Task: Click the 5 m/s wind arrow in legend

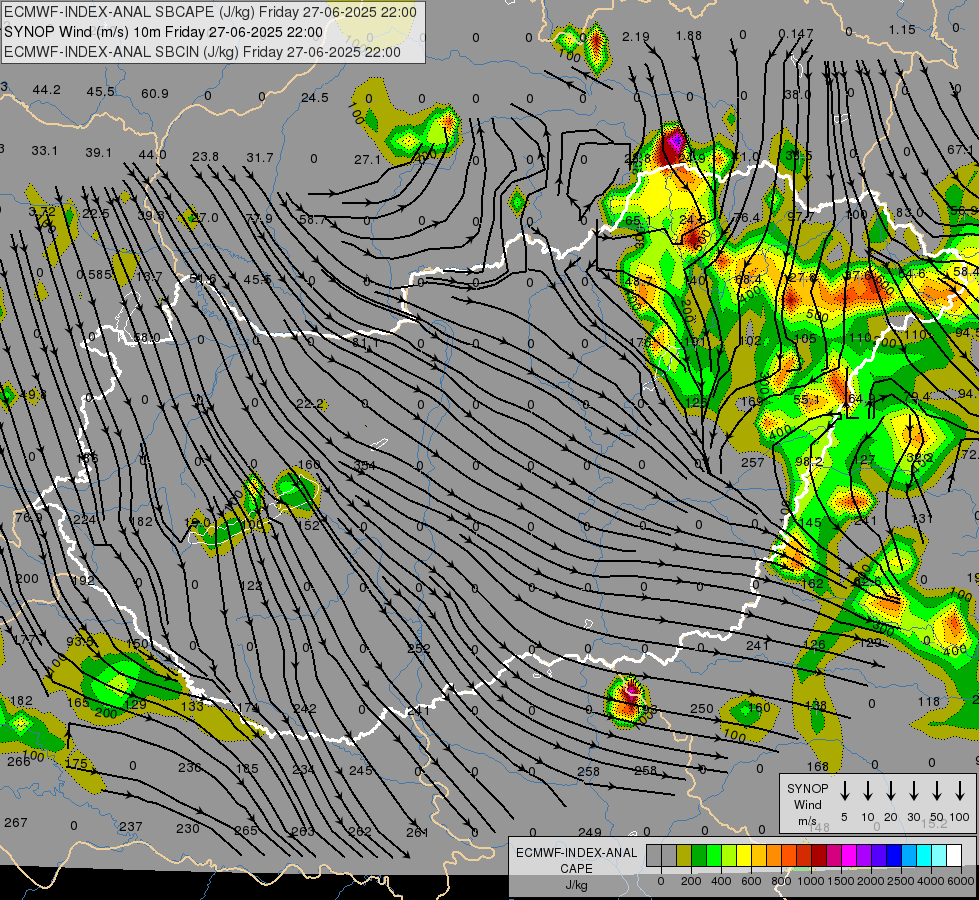Action: (x=844, y=791)
